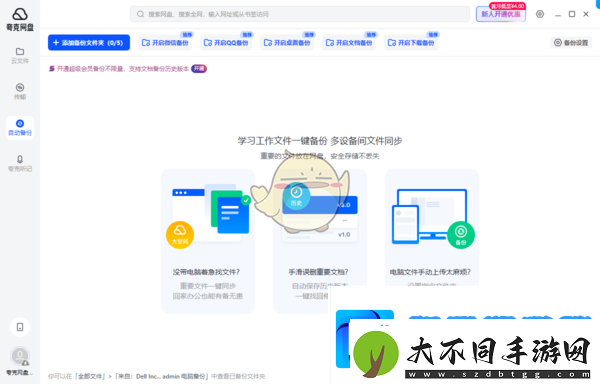Enable 开启桌面备份 desktop backup
The height and width of the screenshot is (384, 600).
point(287,42)
